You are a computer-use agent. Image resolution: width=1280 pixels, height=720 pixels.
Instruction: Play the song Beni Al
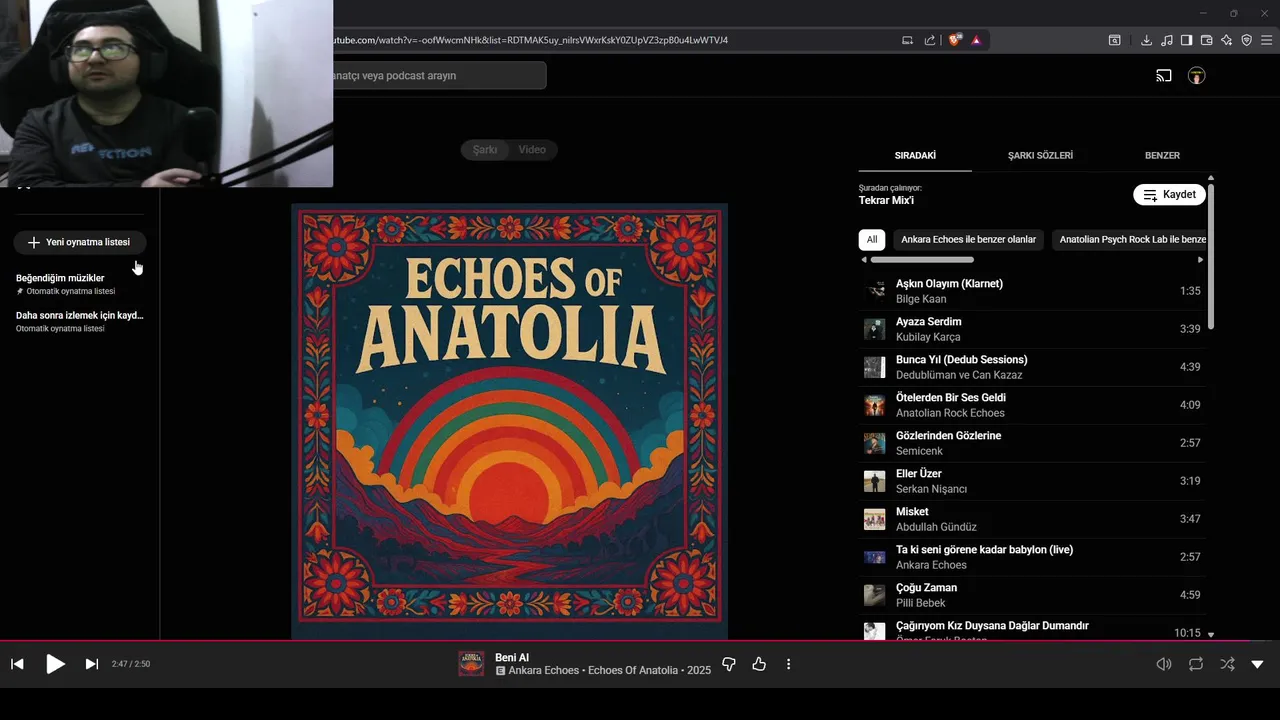click(55, 664)
